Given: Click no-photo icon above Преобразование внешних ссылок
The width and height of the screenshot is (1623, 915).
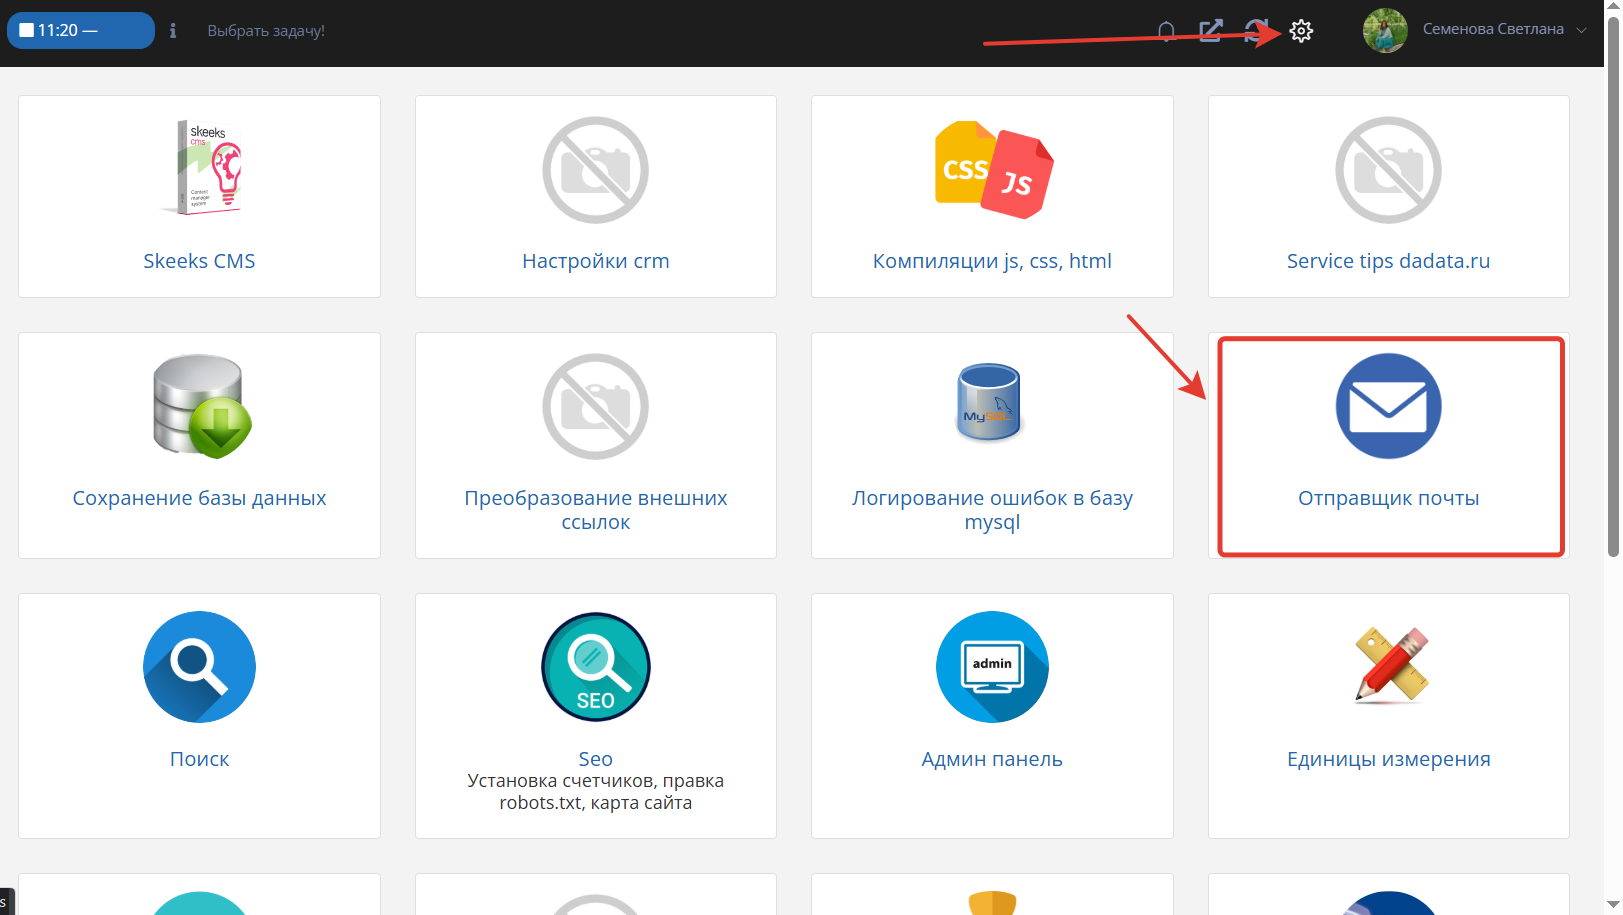Looking at the screenshot, I should (x=596, y=407).
